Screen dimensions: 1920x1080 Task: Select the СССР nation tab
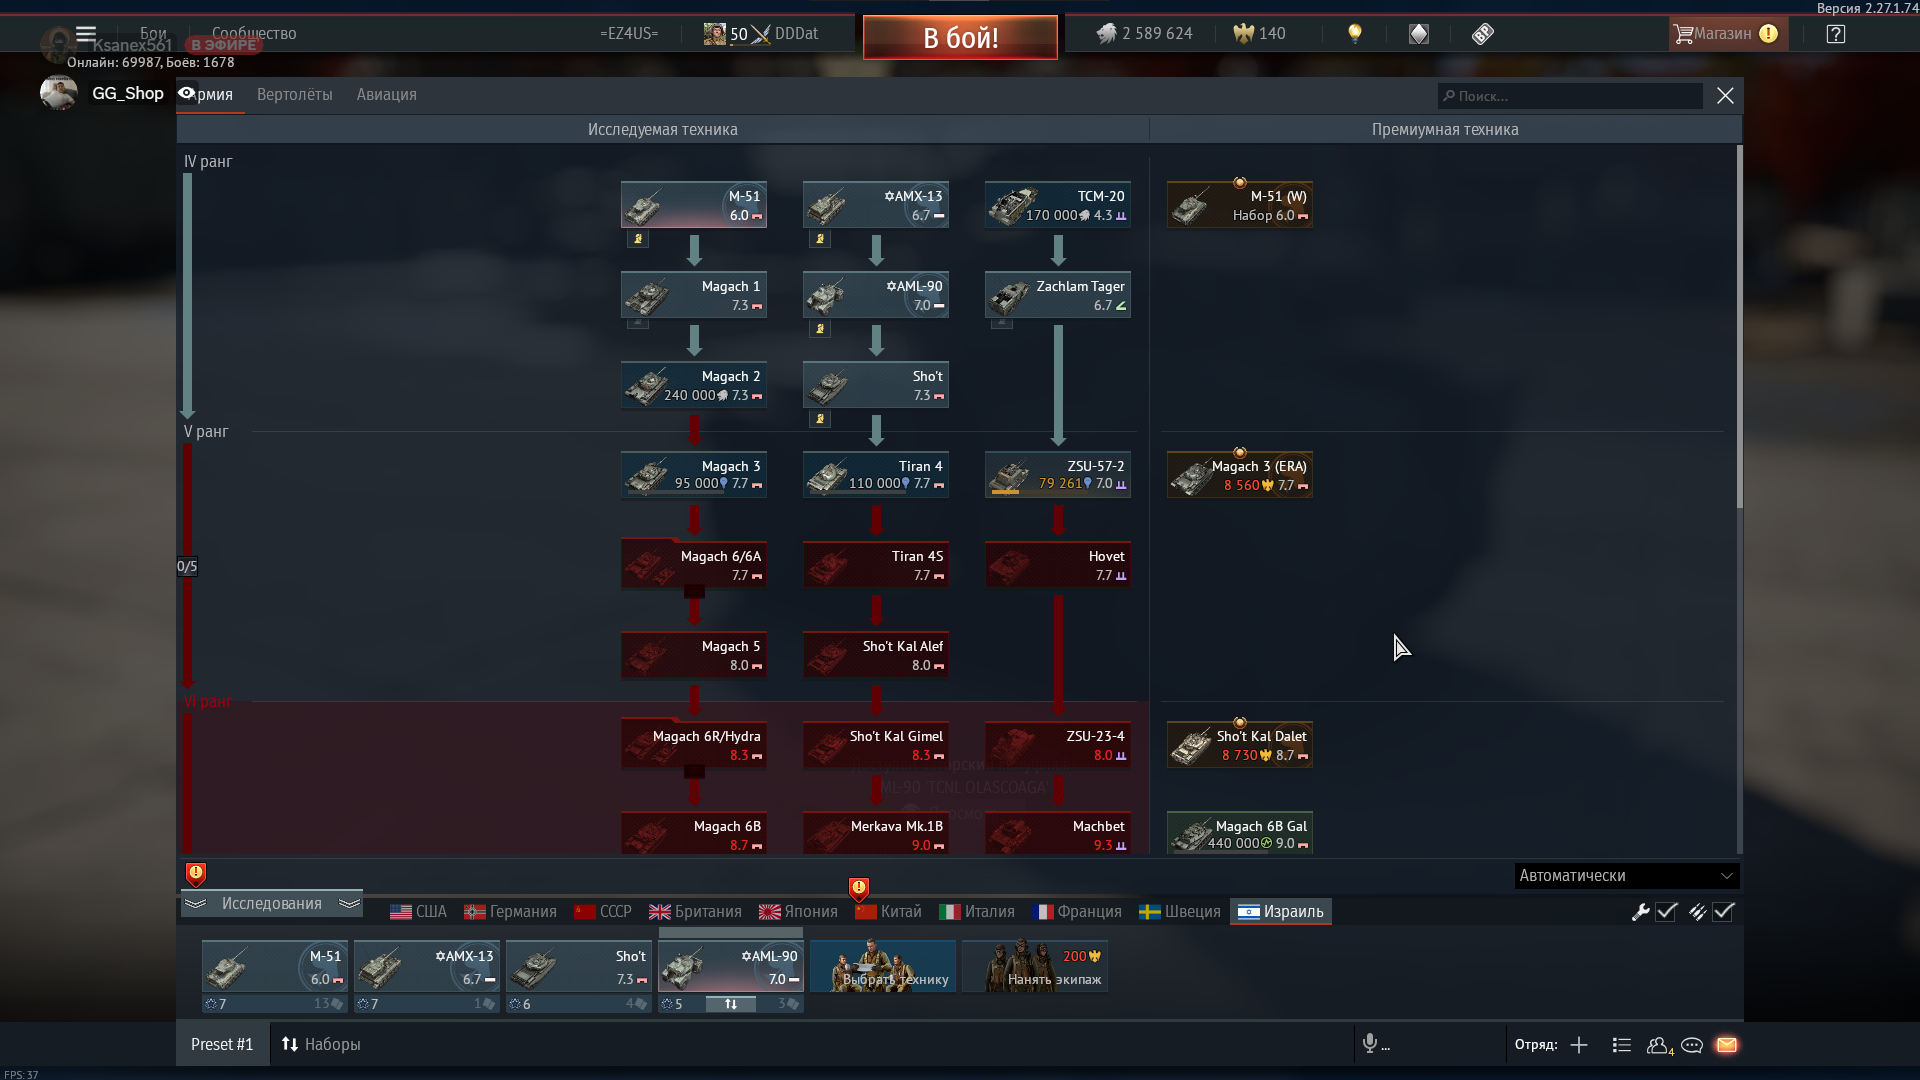point(603,911)
